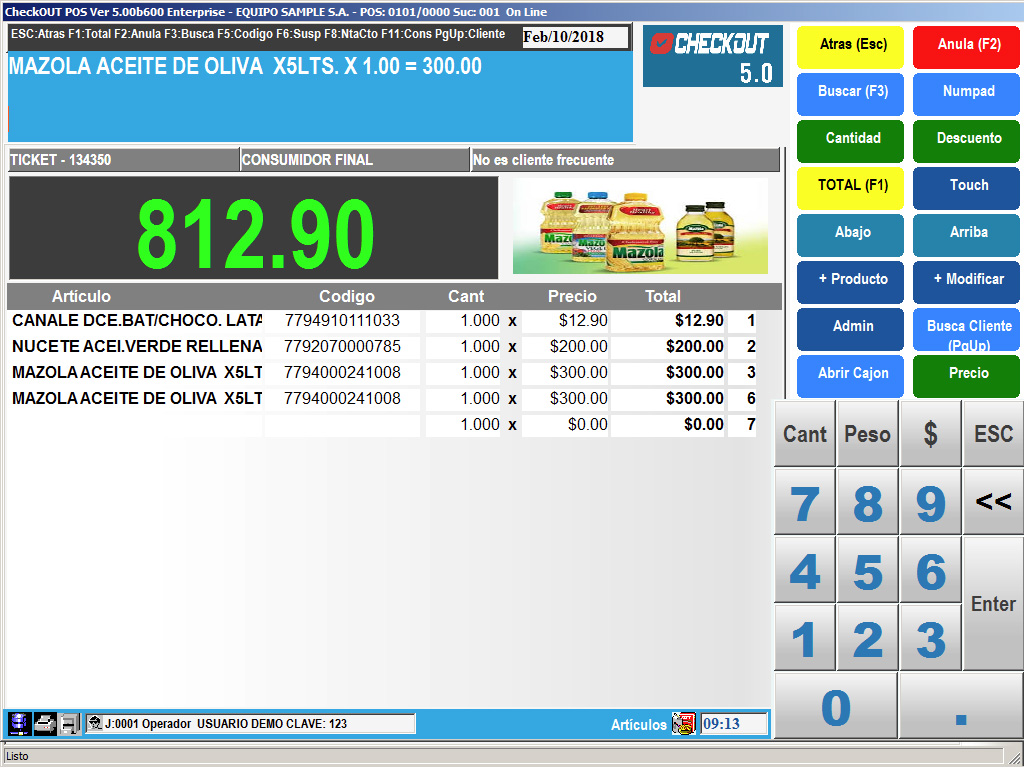Click the grayed-out fiscal printer icon
Image resolution: width=1024 pixels, height=768 pixels.
click(x=69, y=724)
